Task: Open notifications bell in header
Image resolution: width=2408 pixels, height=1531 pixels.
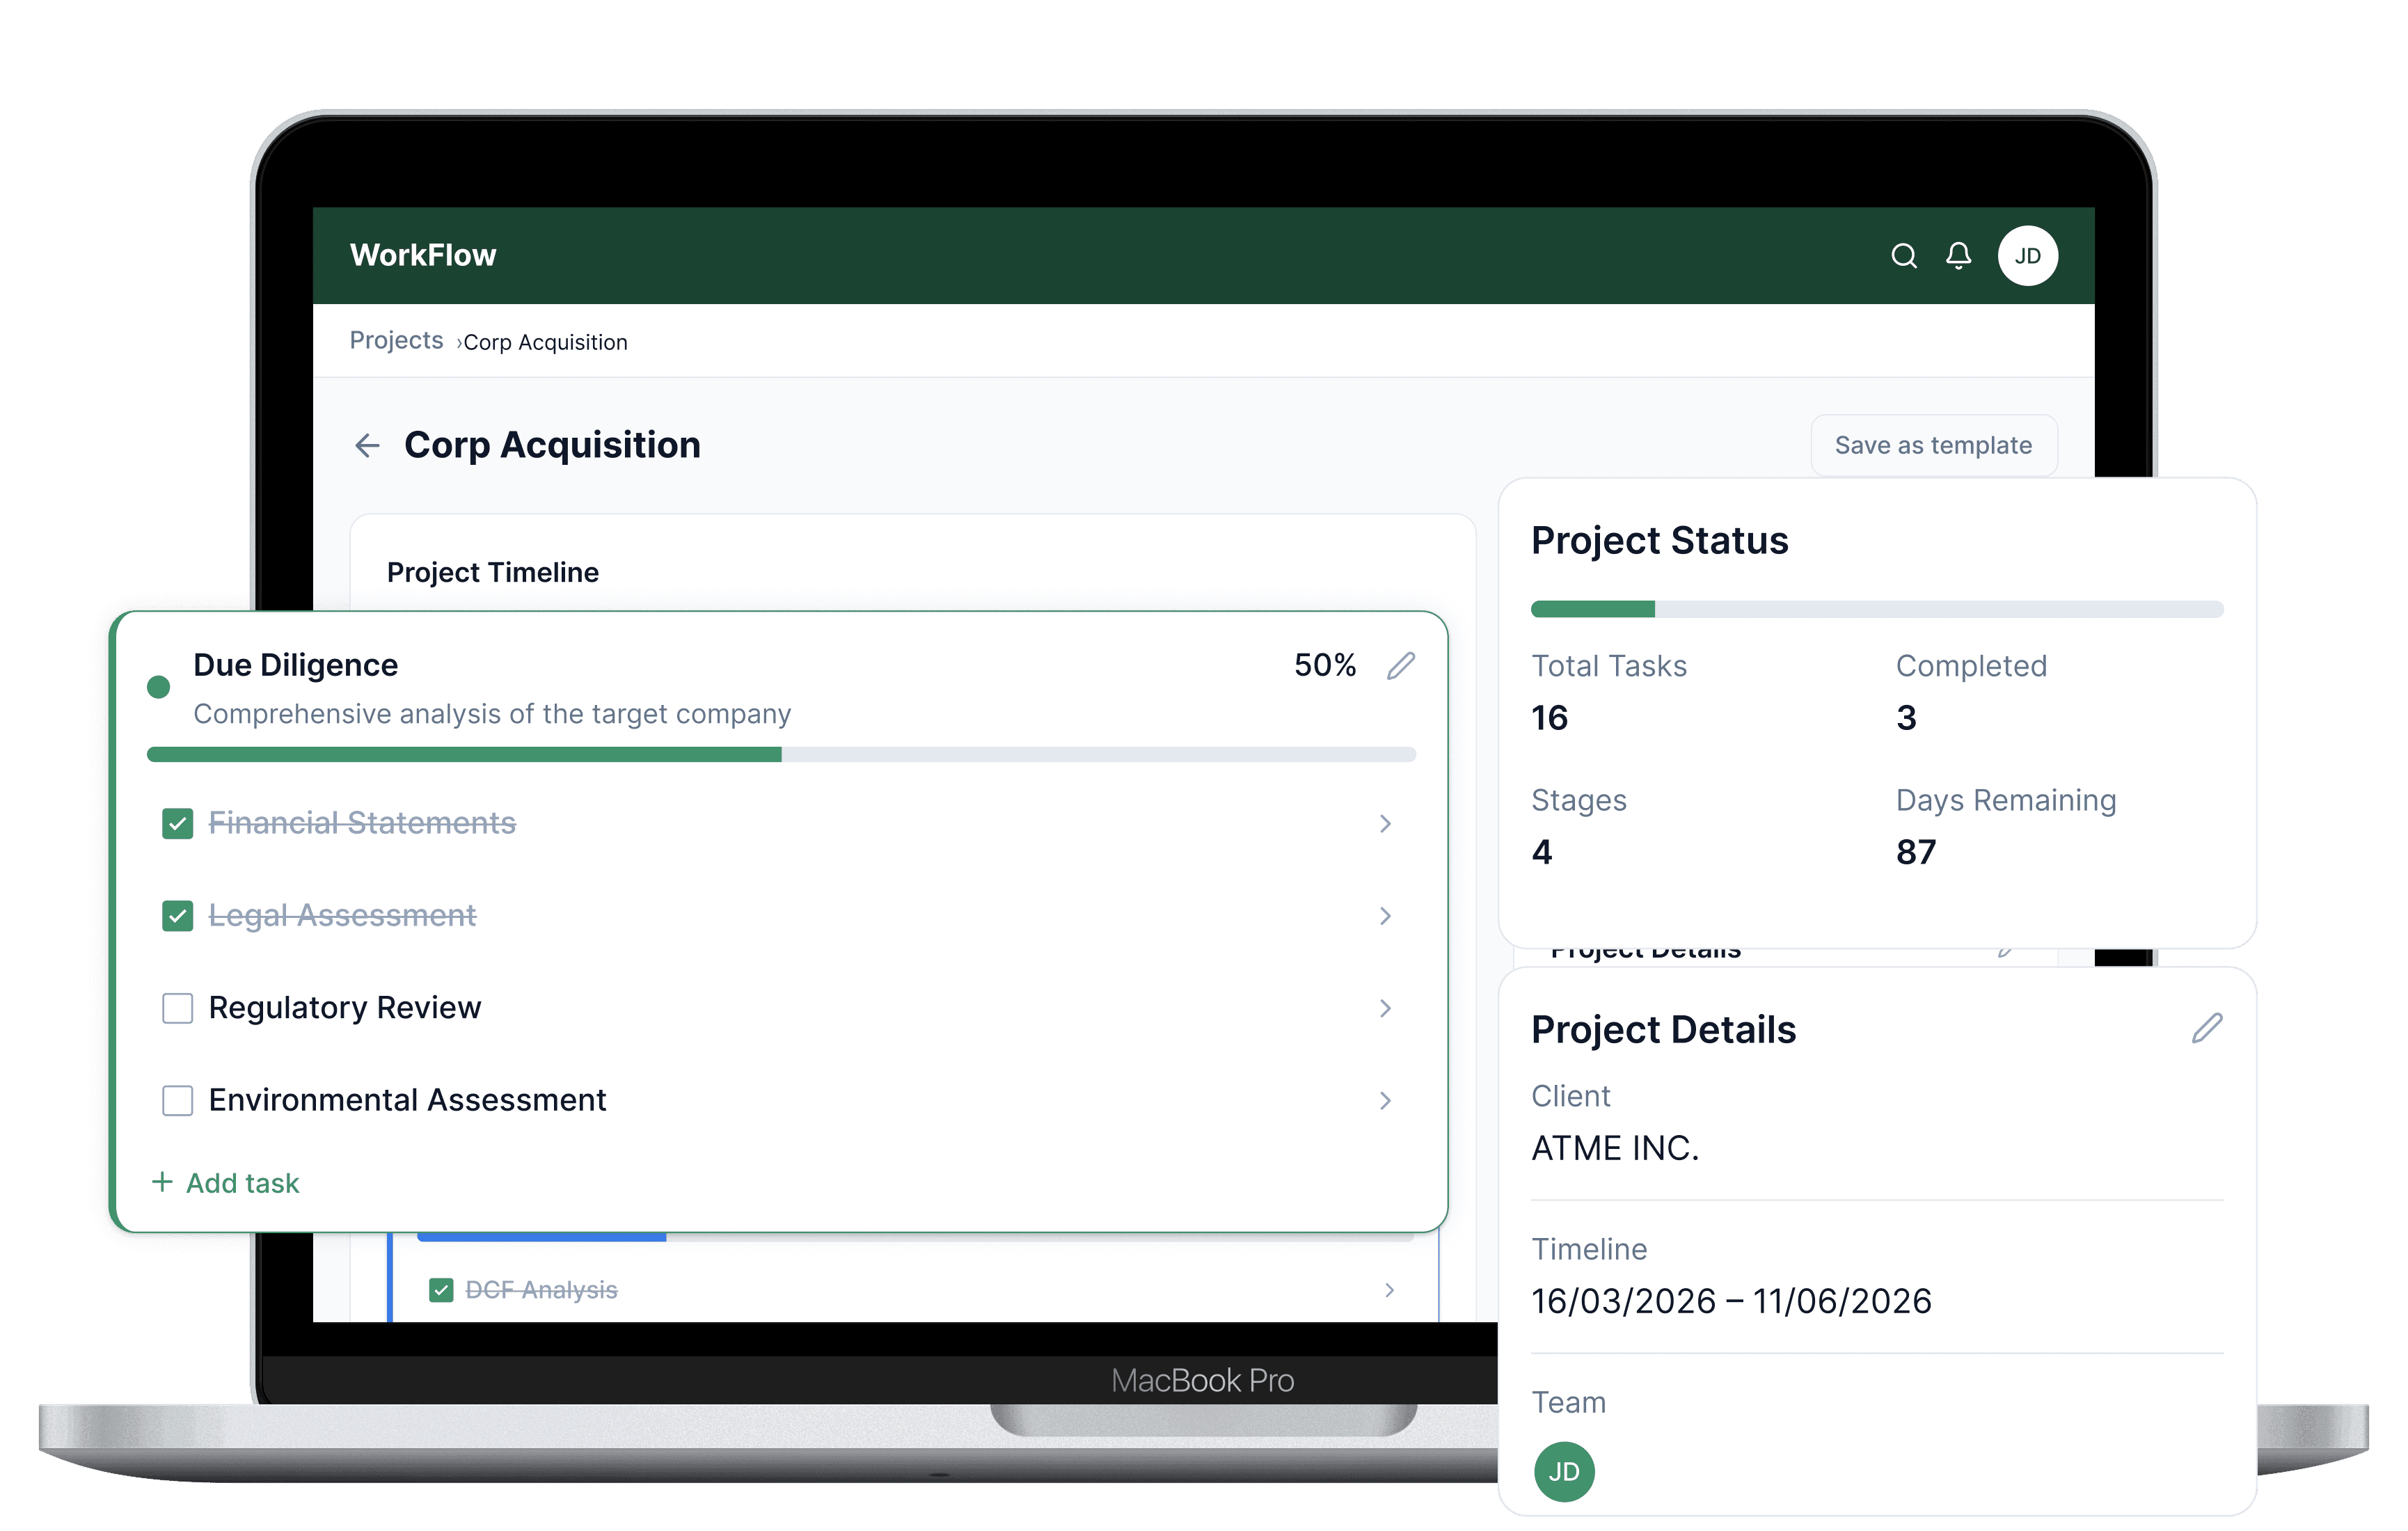Action: [1958, 256]
